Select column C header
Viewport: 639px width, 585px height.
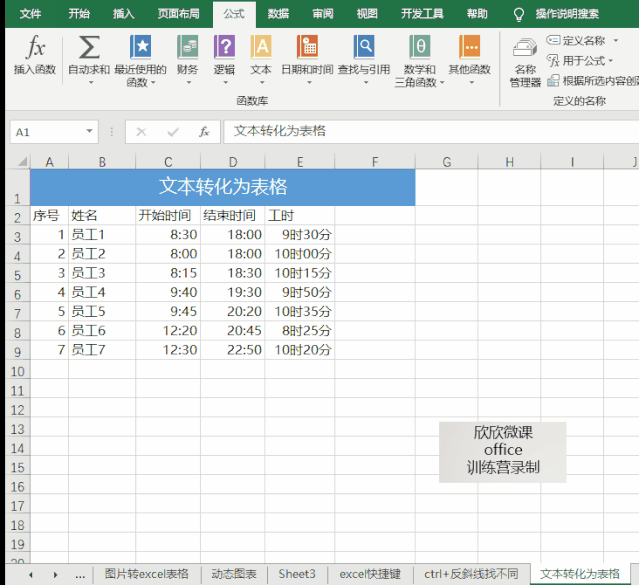coord(168,162)
